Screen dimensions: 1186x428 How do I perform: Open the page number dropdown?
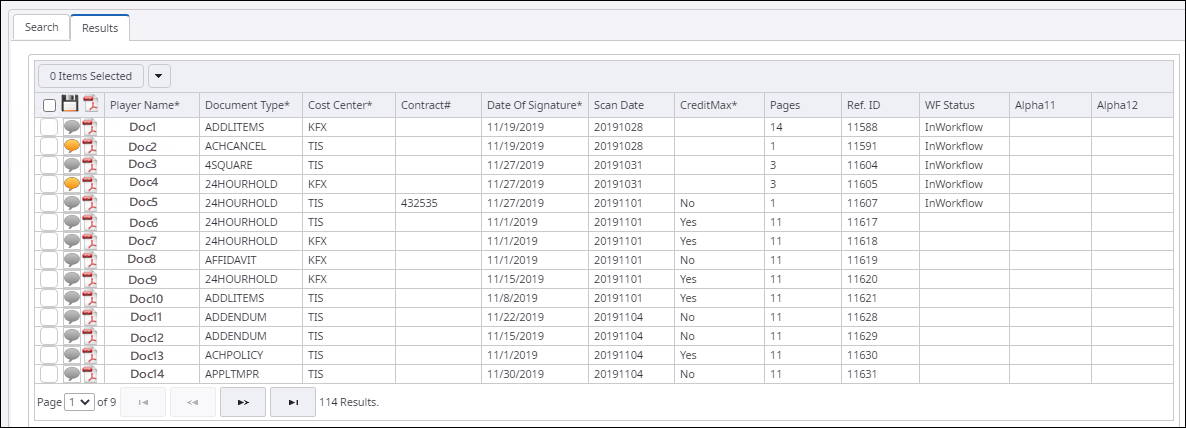[x=78, y=402]
